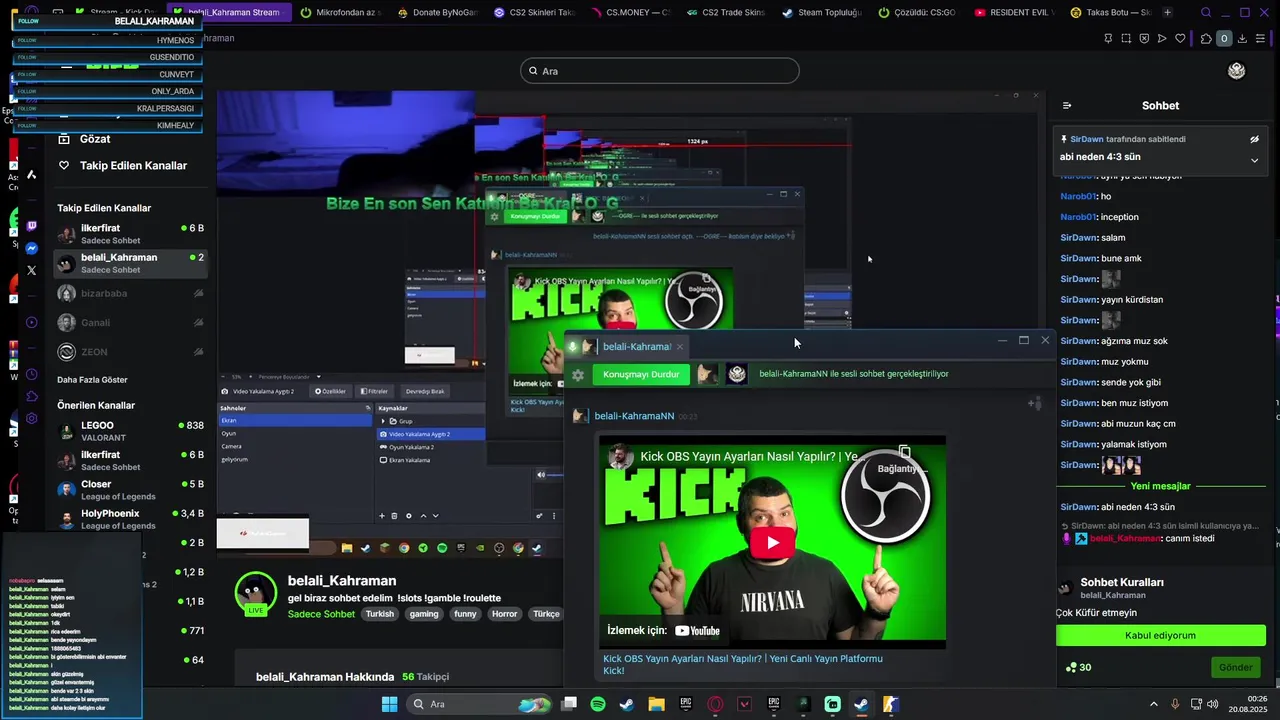
Task: Open File Explorer from the taskbar
Action: (x=656, y=704)
